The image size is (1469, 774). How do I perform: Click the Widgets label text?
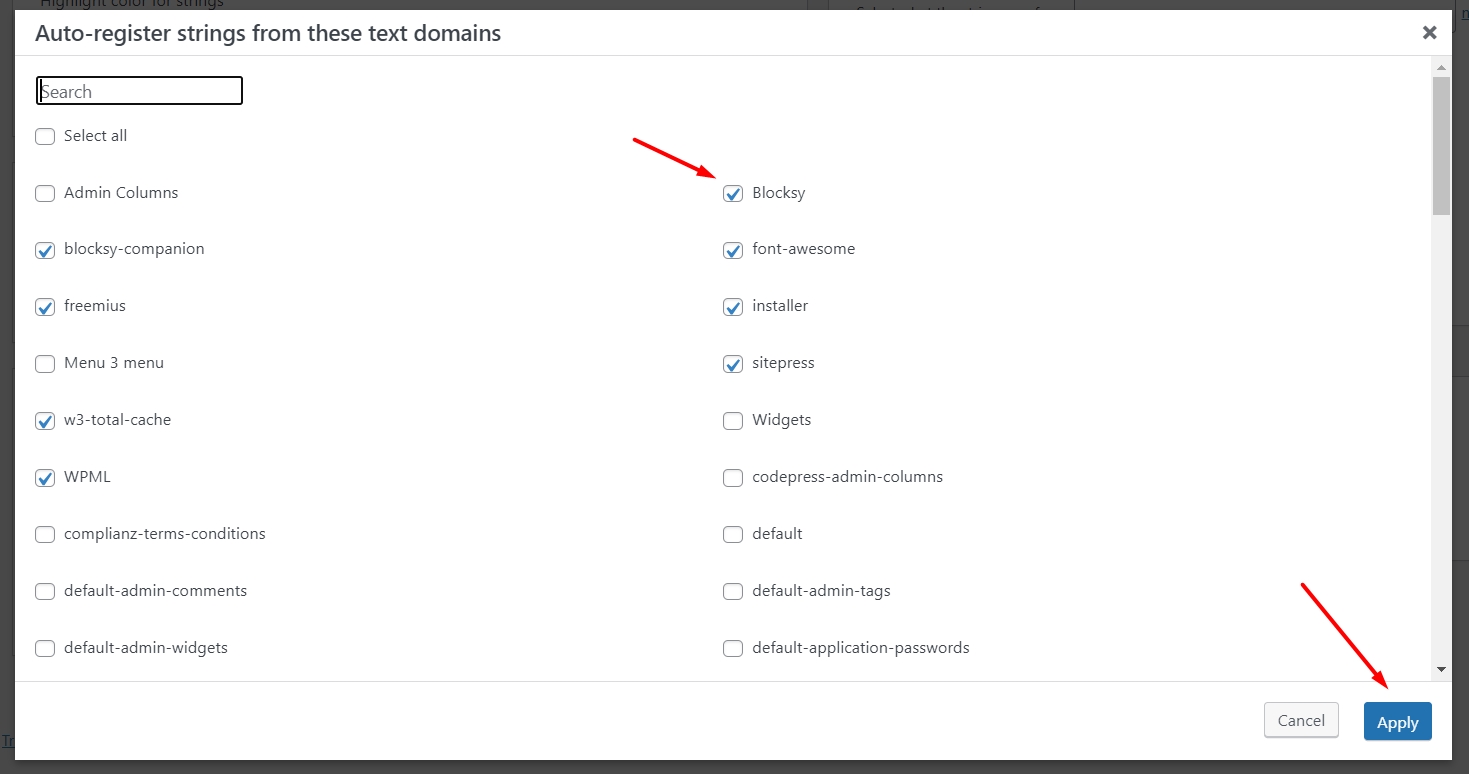[782, 420]
